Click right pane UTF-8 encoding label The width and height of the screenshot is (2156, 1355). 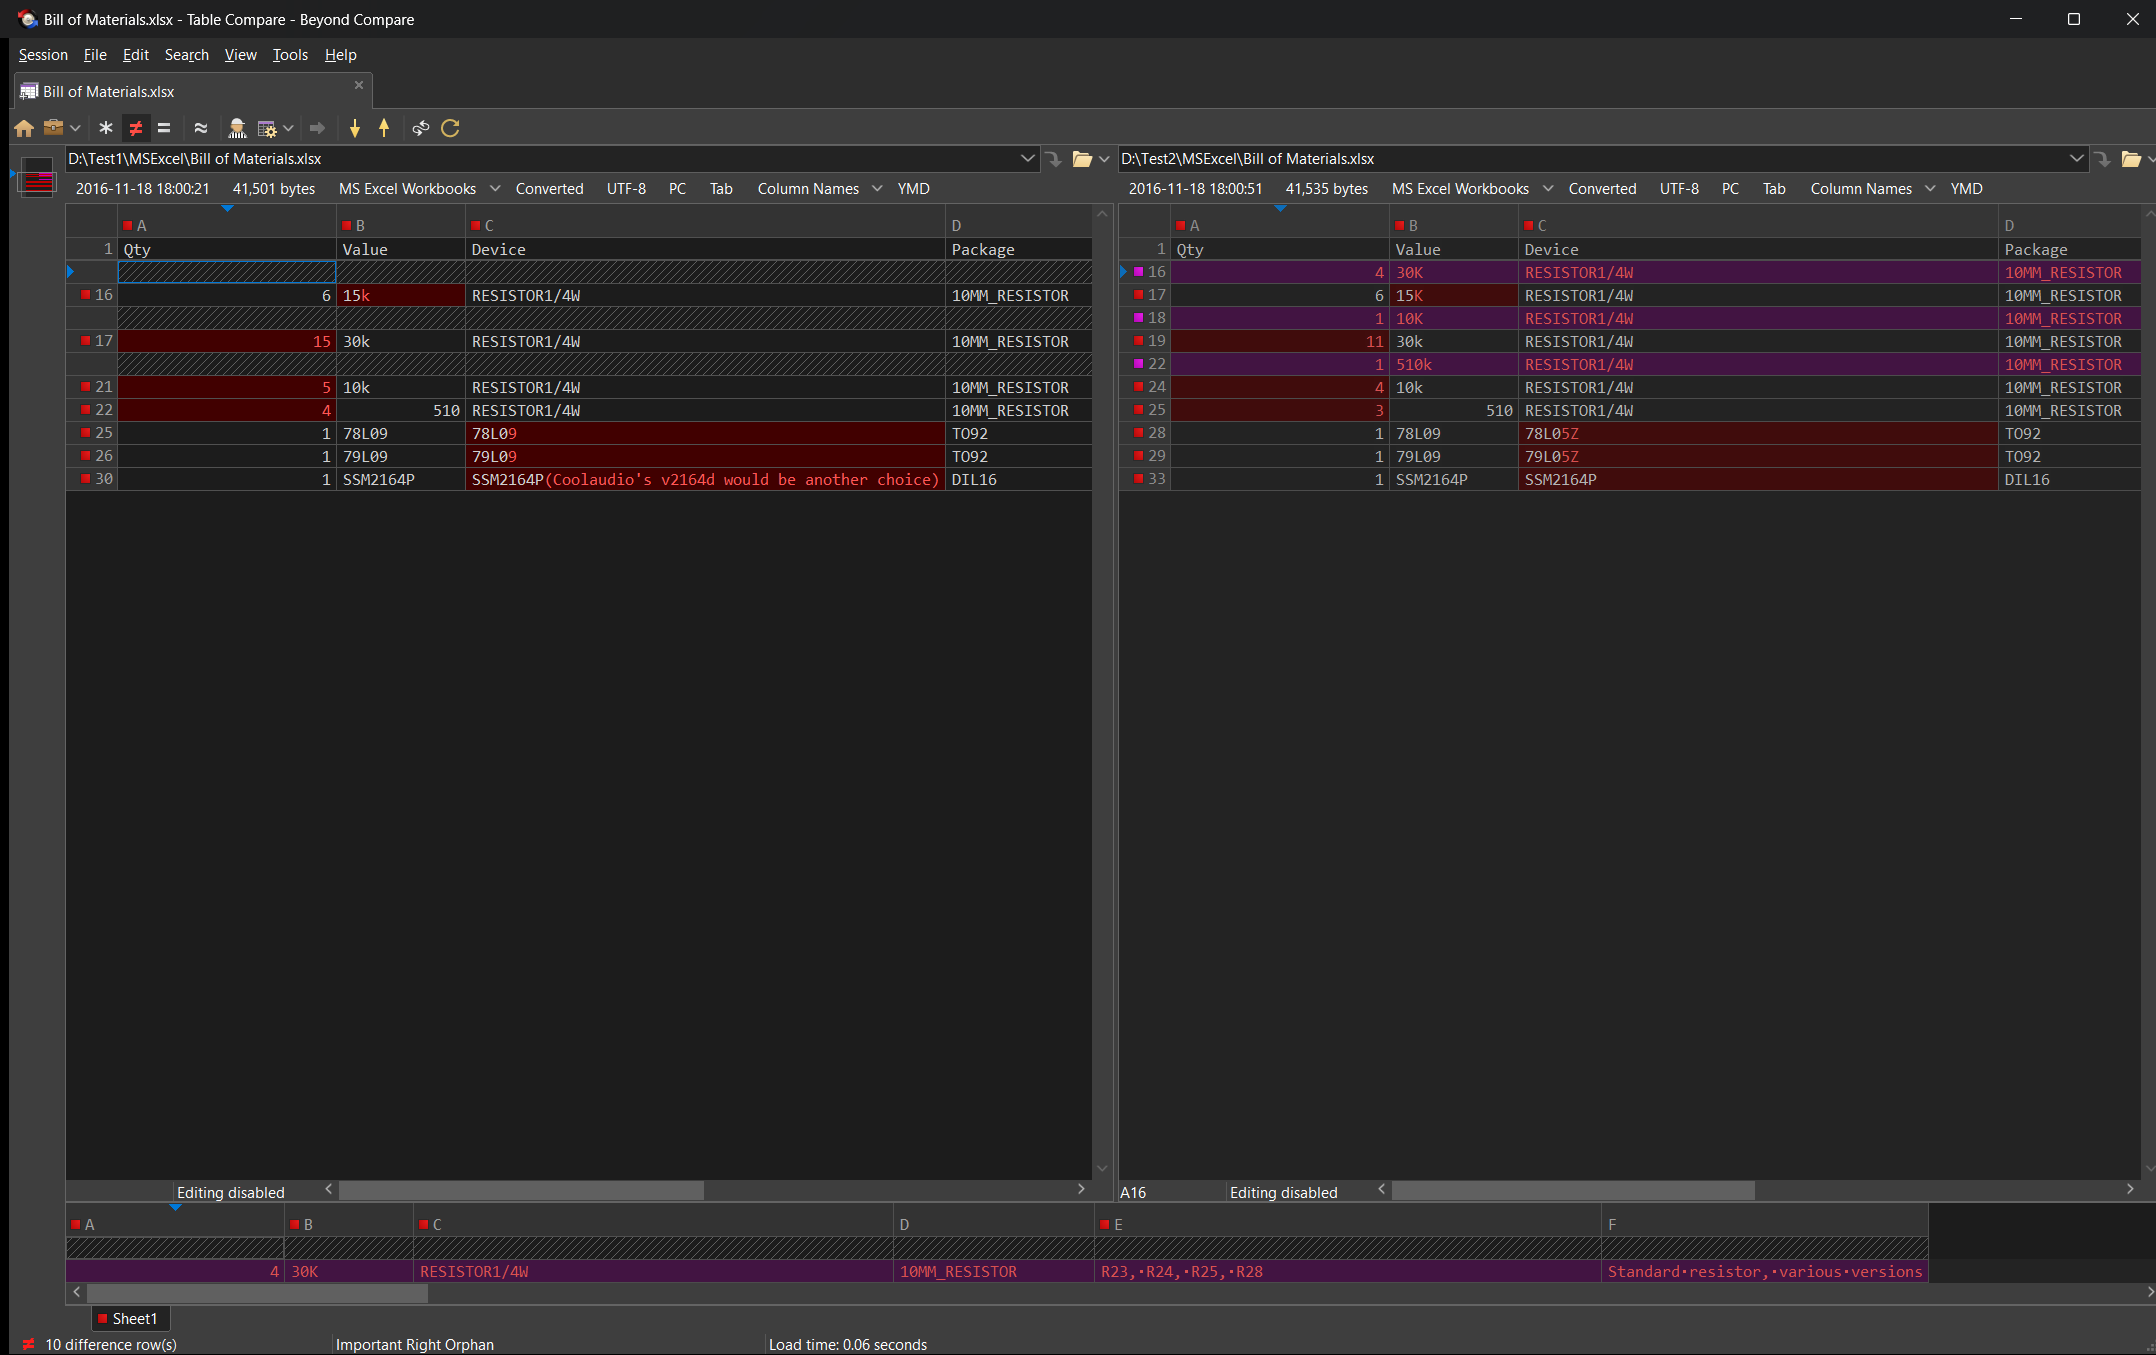[x=1679, y=189]
